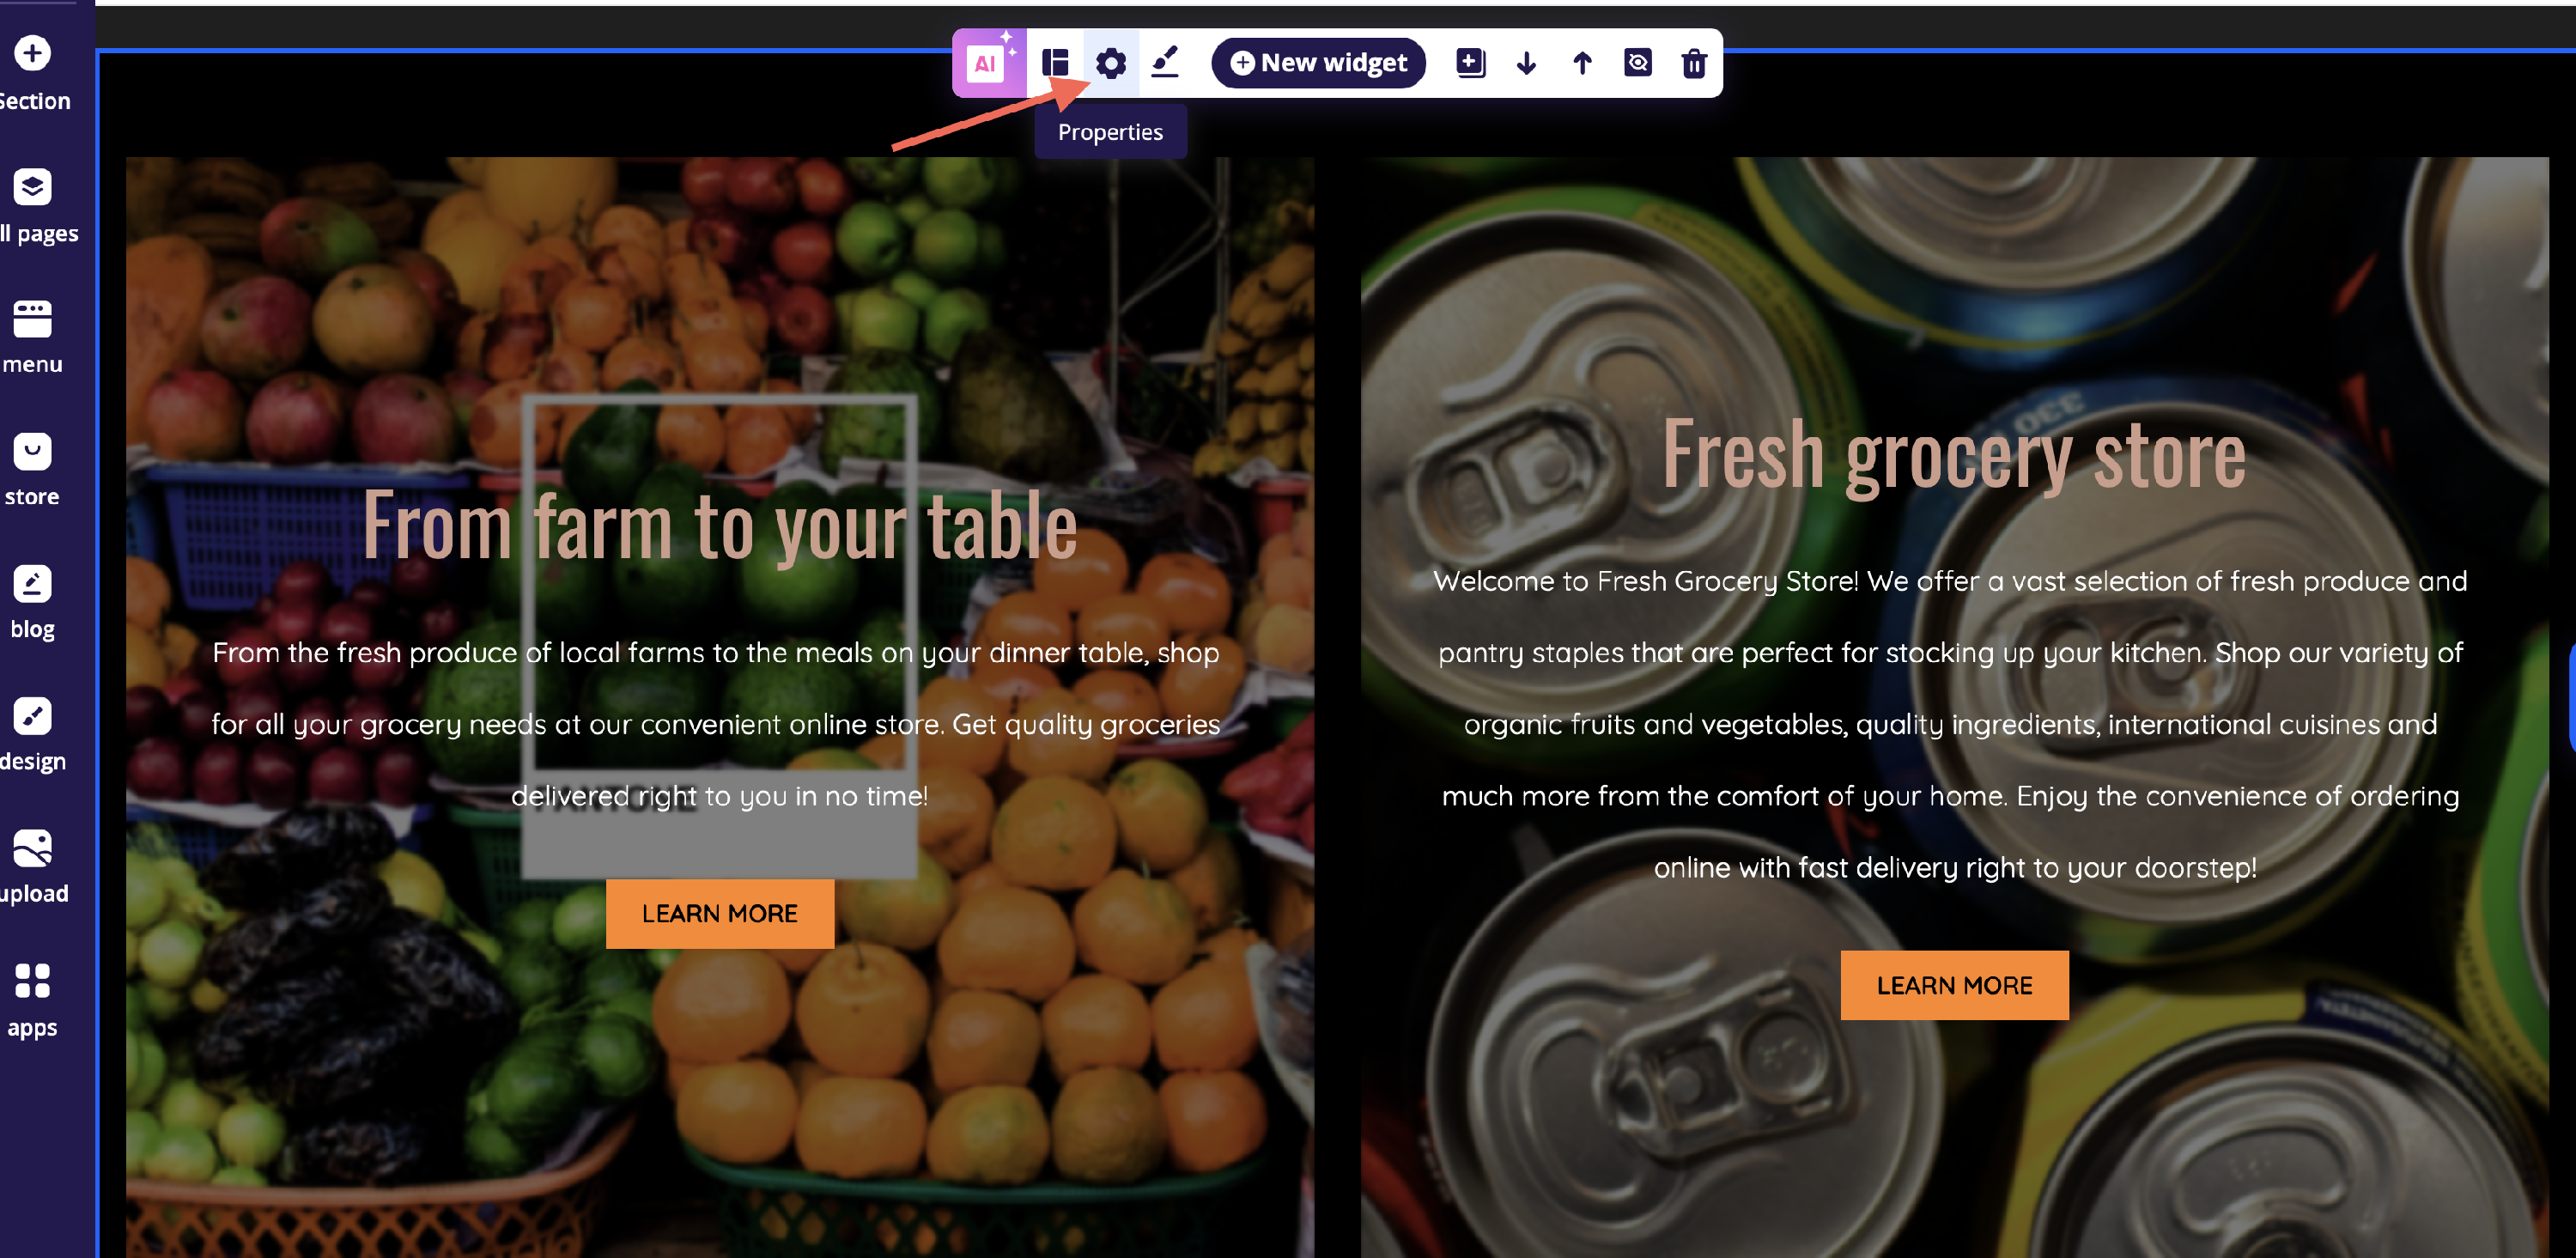This screenshot has width=2576, height=1258.
Task: Open the blog sidebar item
Action: tap(33, 603)
